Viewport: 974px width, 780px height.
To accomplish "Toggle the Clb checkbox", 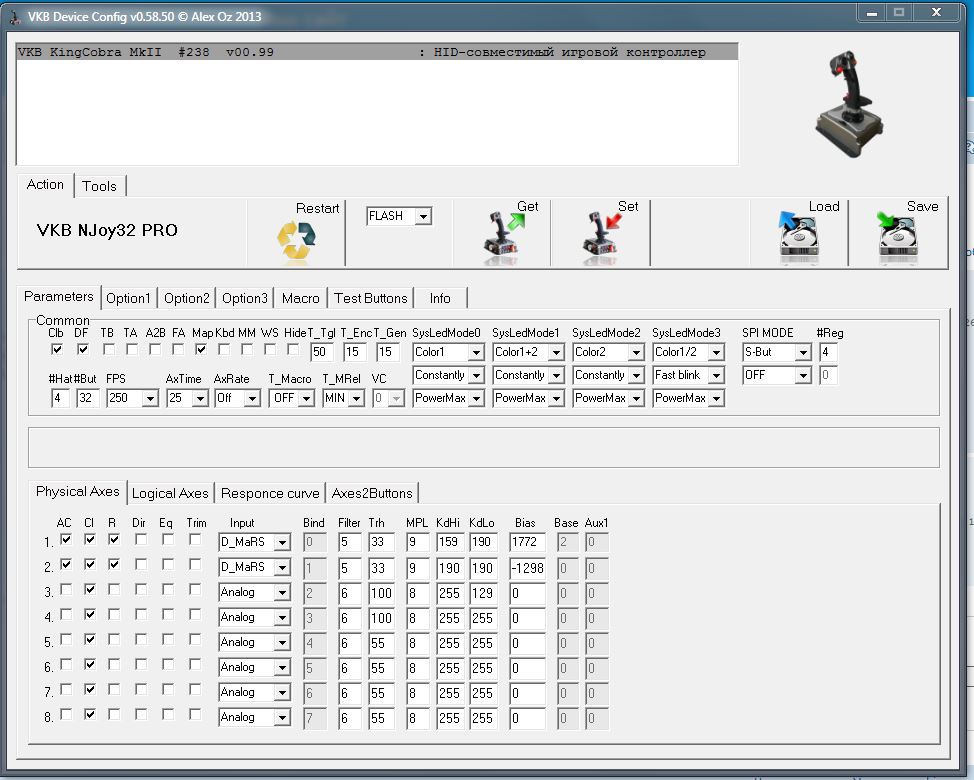I will point(57,350).
